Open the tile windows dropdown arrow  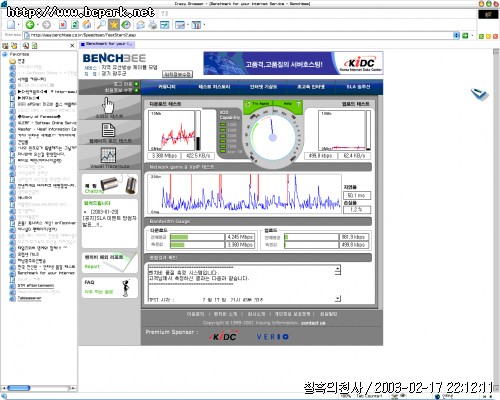[x=204, y=25]
